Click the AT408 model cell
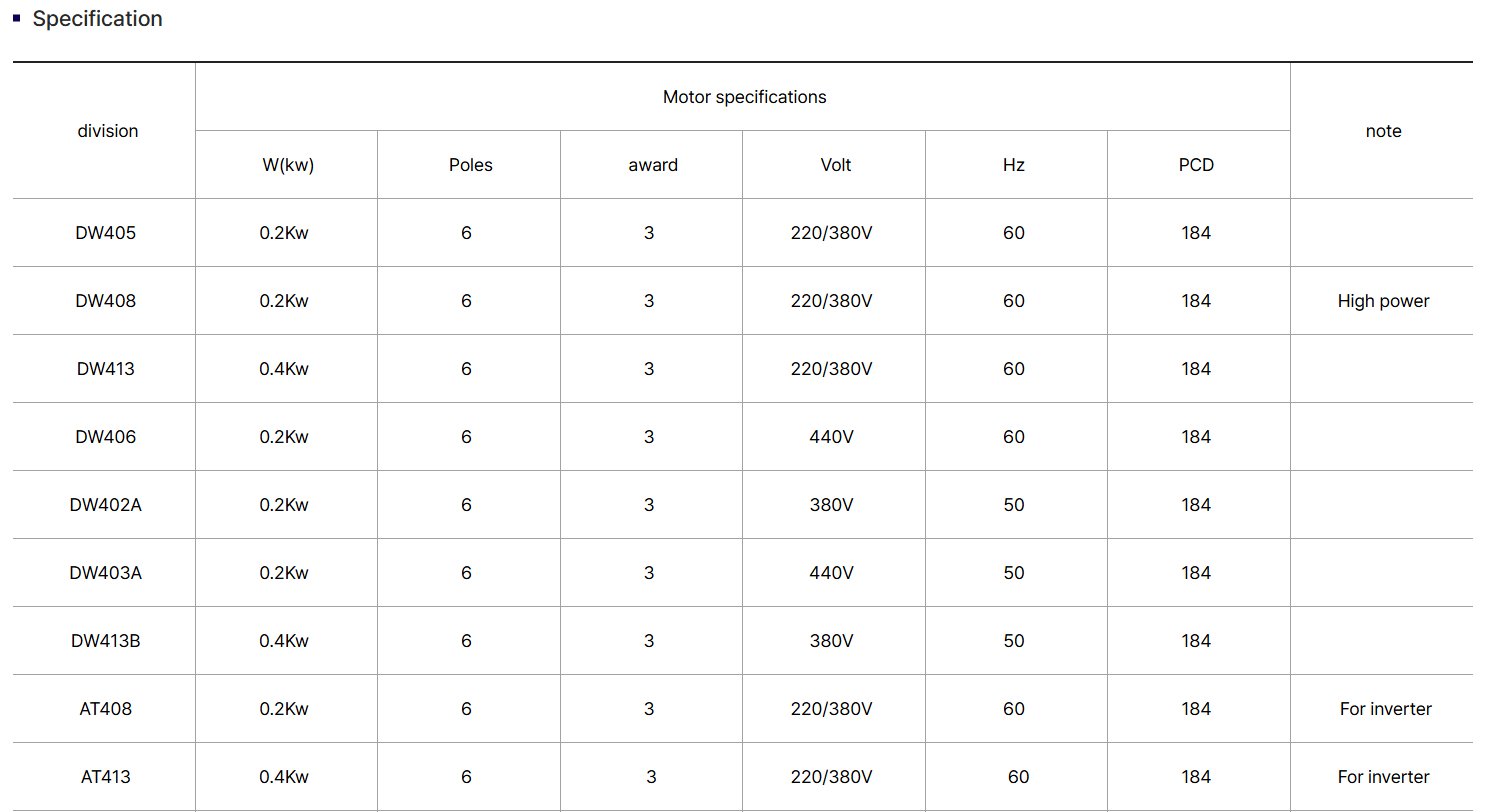This screenshot has width=1491, height=812. [x=106, y=709]
